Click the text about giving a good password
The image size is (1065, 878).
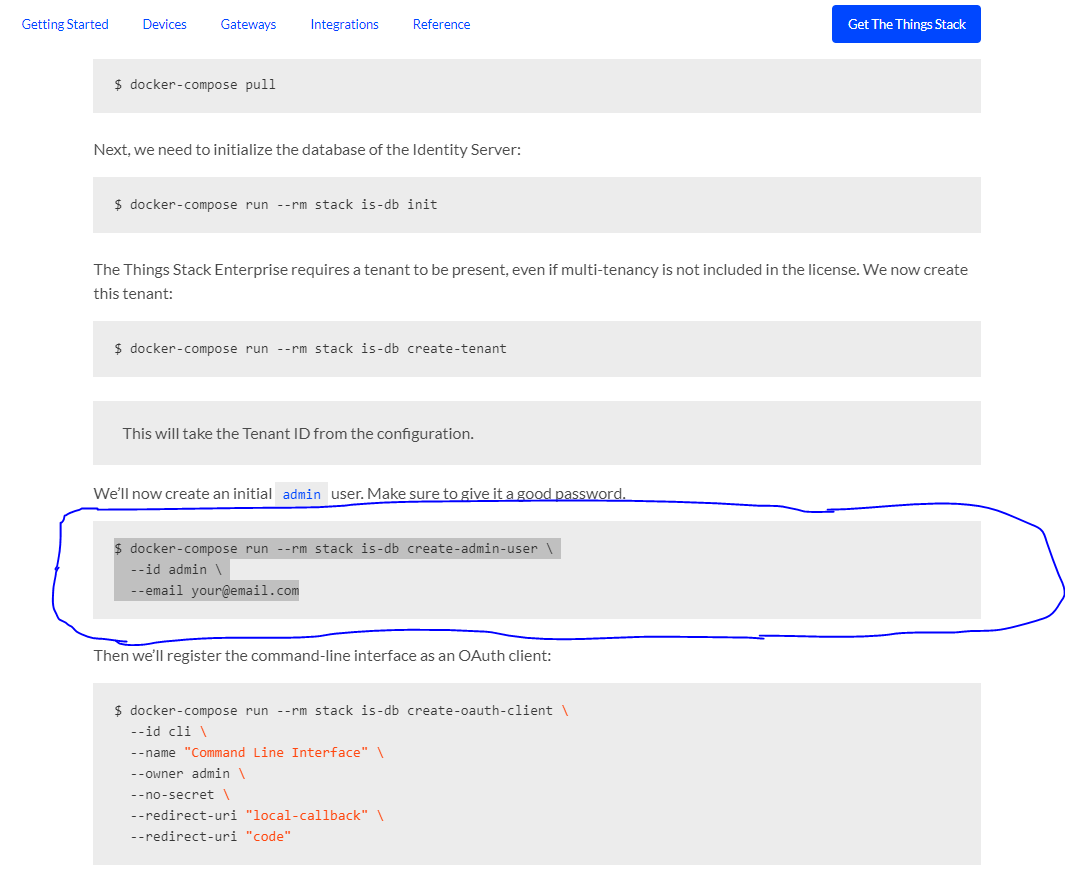point(497,494)
